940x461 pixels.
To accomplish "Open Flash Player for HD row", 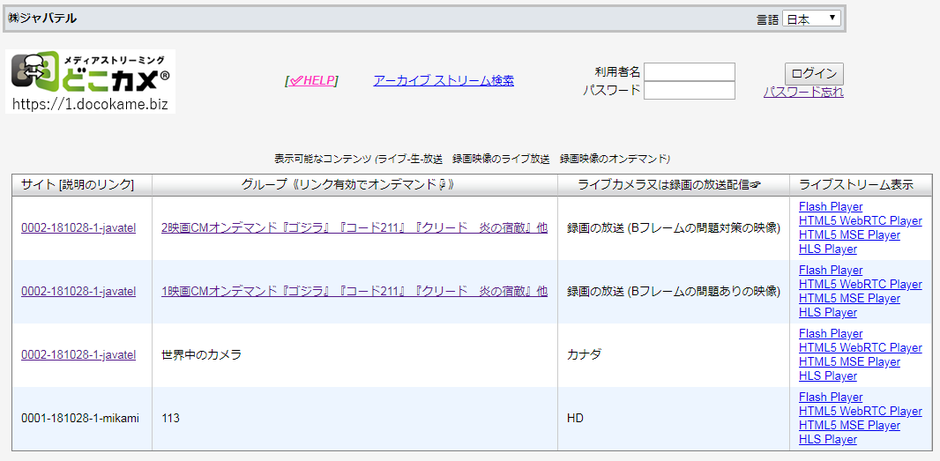I will (x=830, y=397).
